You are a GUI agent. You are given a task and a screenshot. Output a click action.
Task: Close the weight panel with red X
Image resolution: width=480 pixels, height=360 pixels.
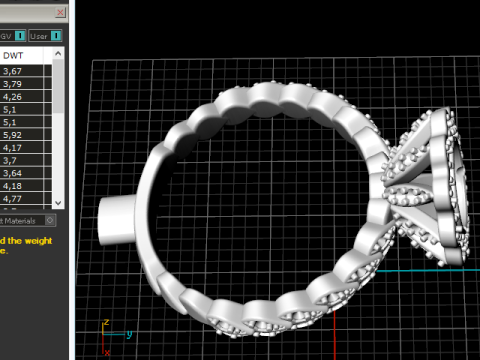[60, 13]
